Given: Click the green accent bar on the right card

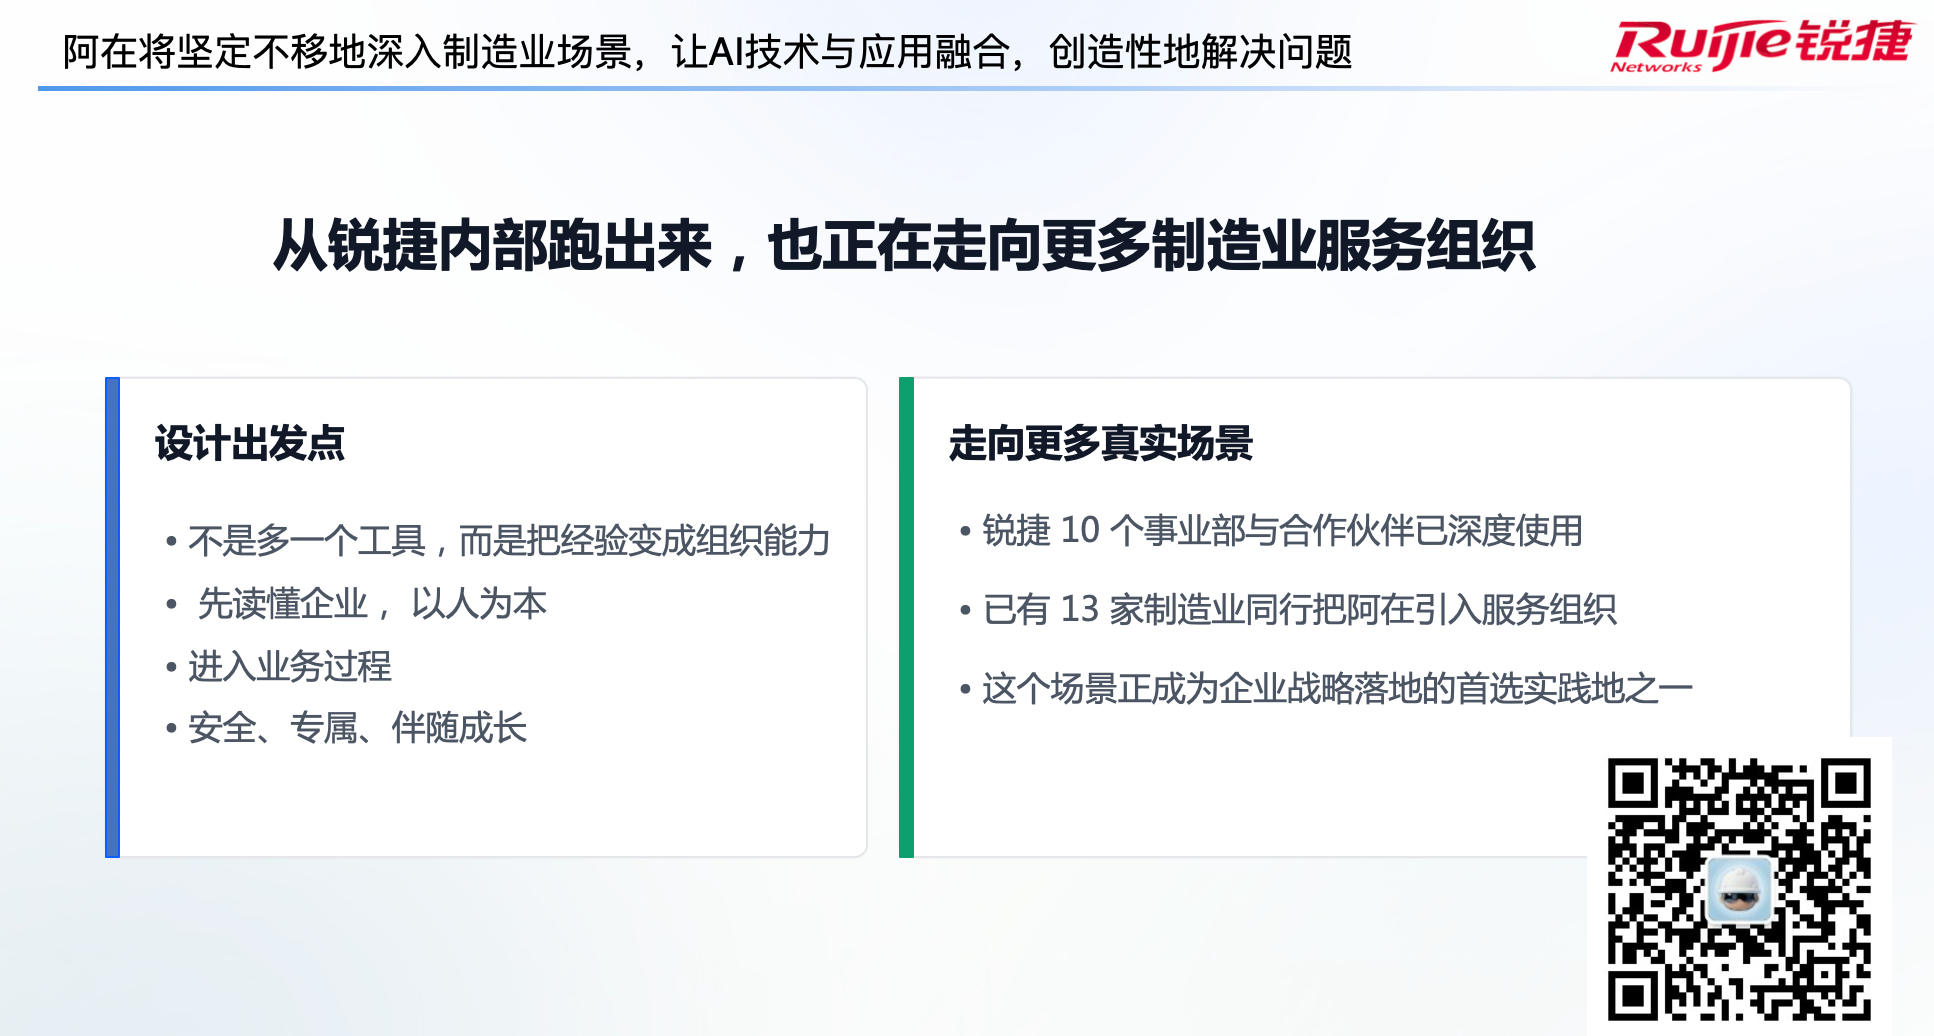Looking at the screenshot, I should point(906,617).
